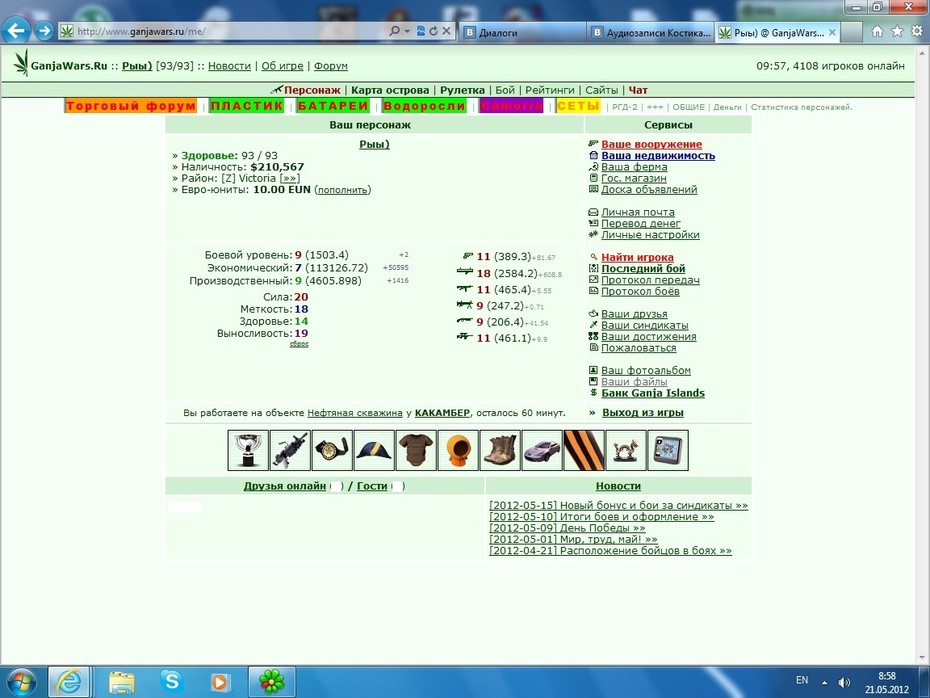The height and width of the screenshot is (698, 930).
Task: Open browser home page icon
Action: [877, 31]
